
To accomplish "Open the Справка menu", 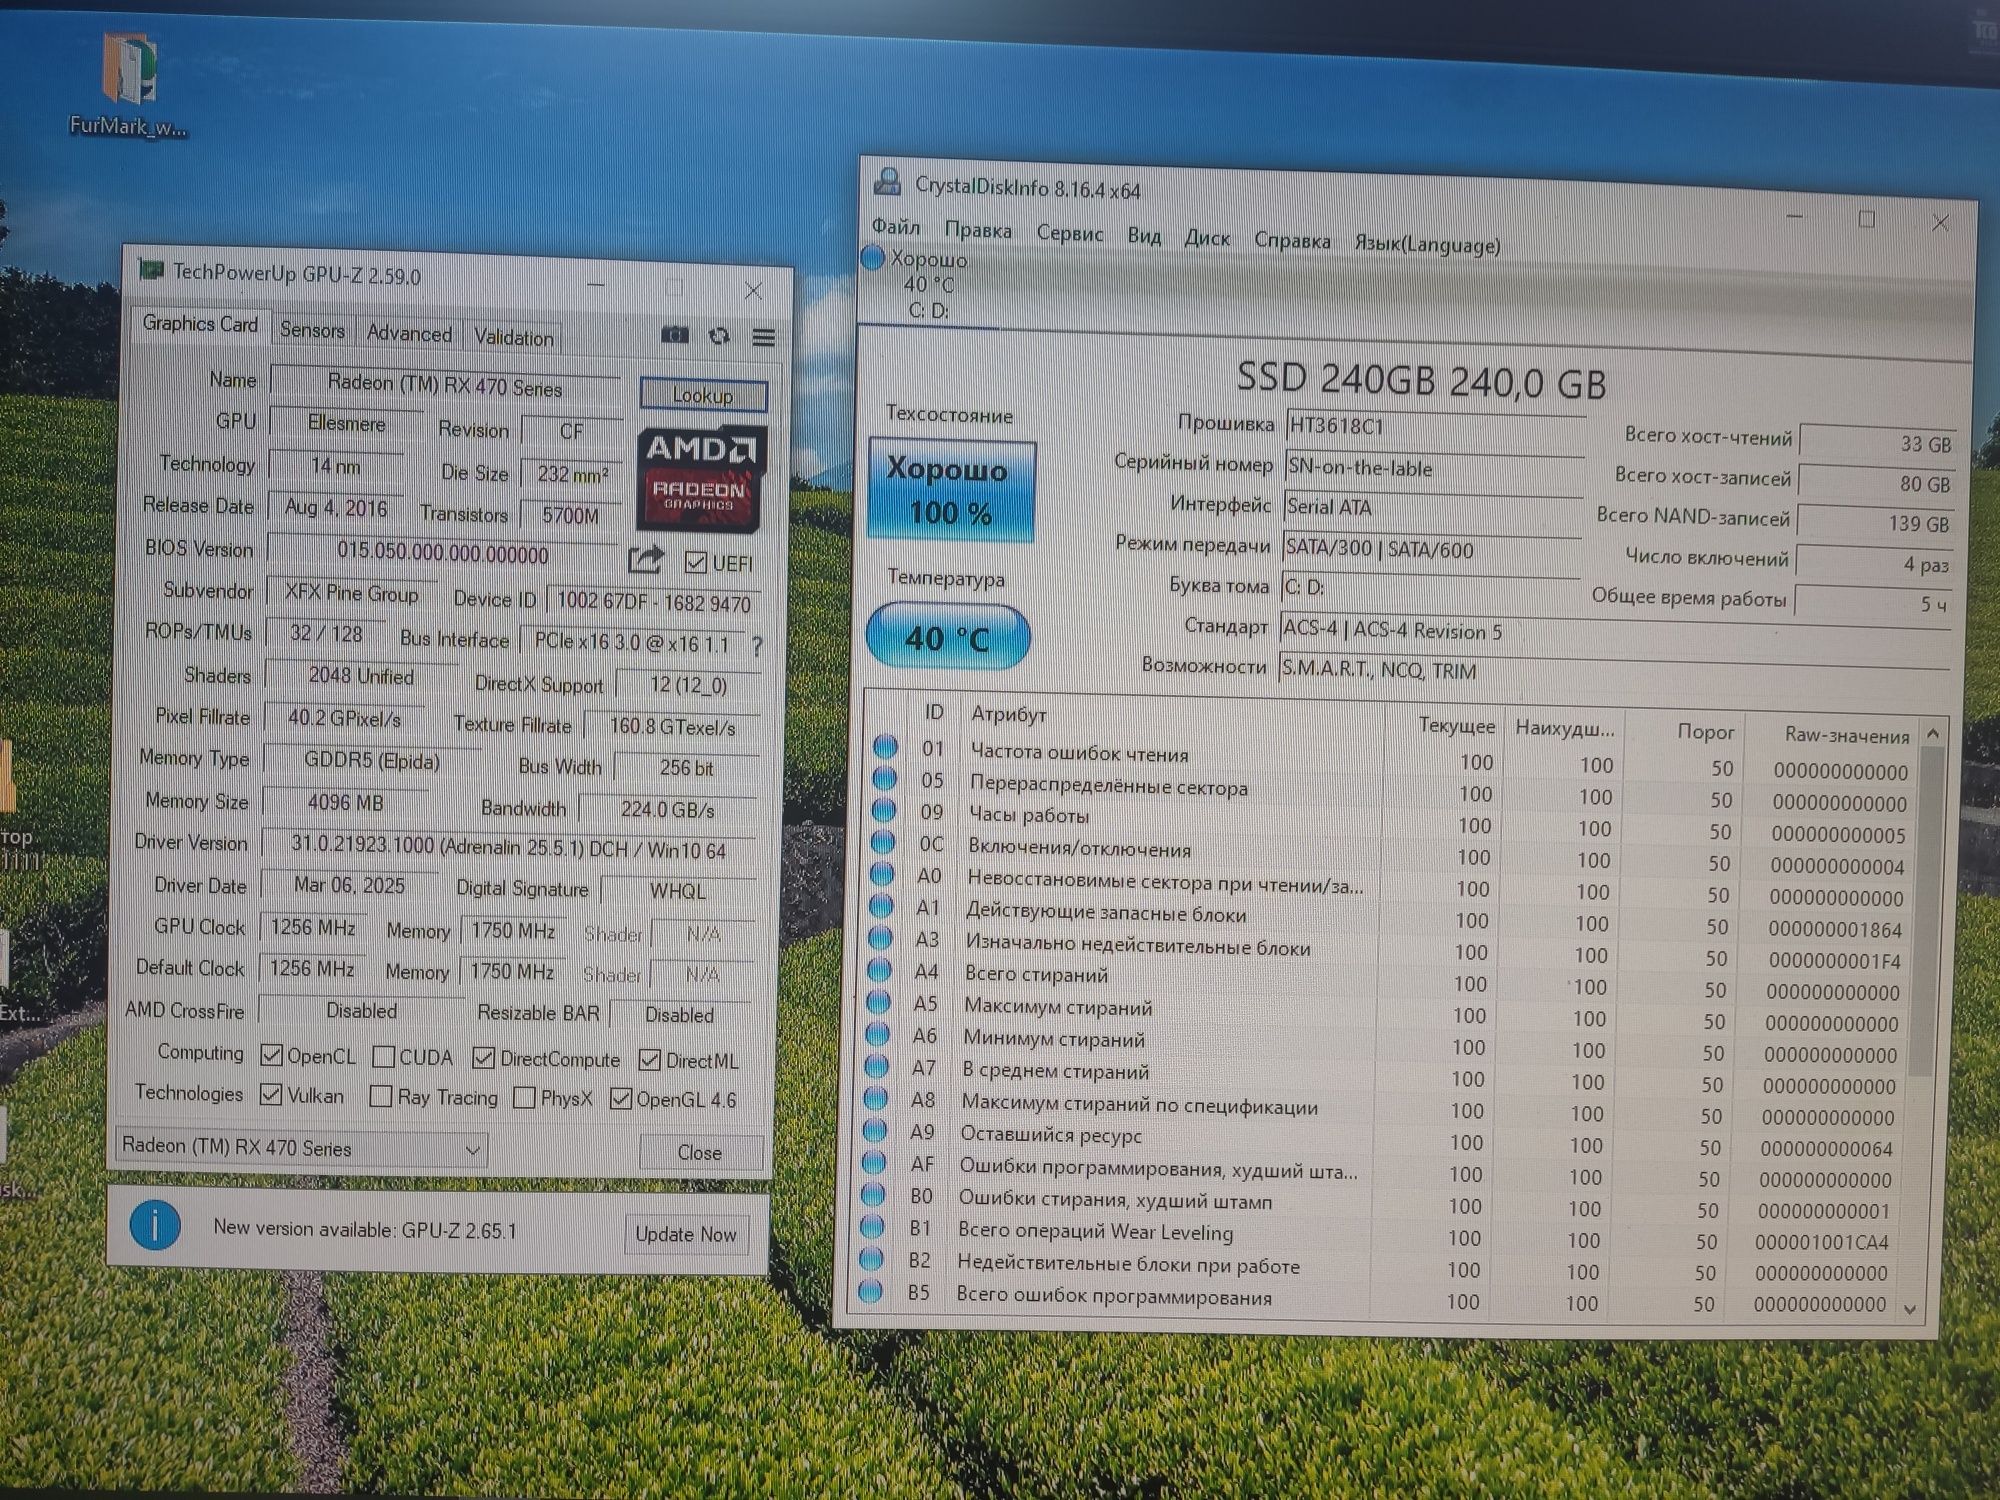I will [1292, 241].
